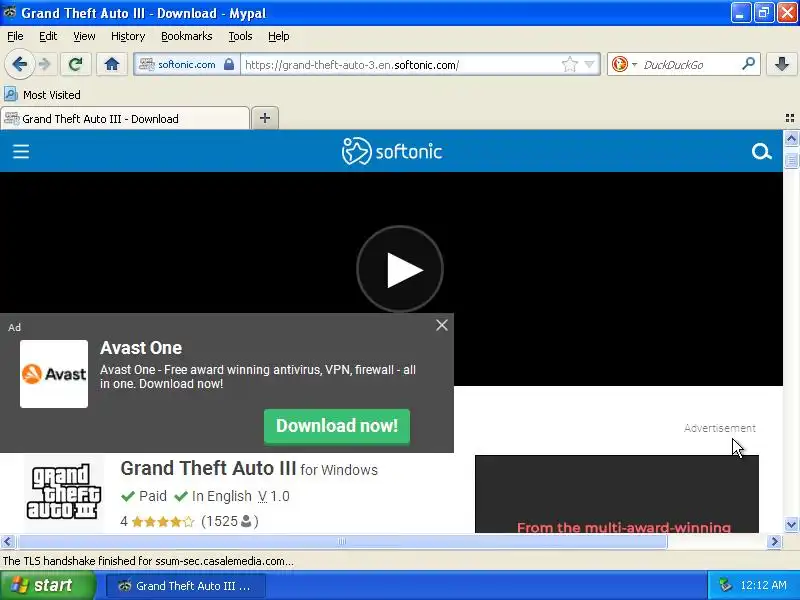
Task: Play the video
Action: pyautogui.click(x=400, y=269)
